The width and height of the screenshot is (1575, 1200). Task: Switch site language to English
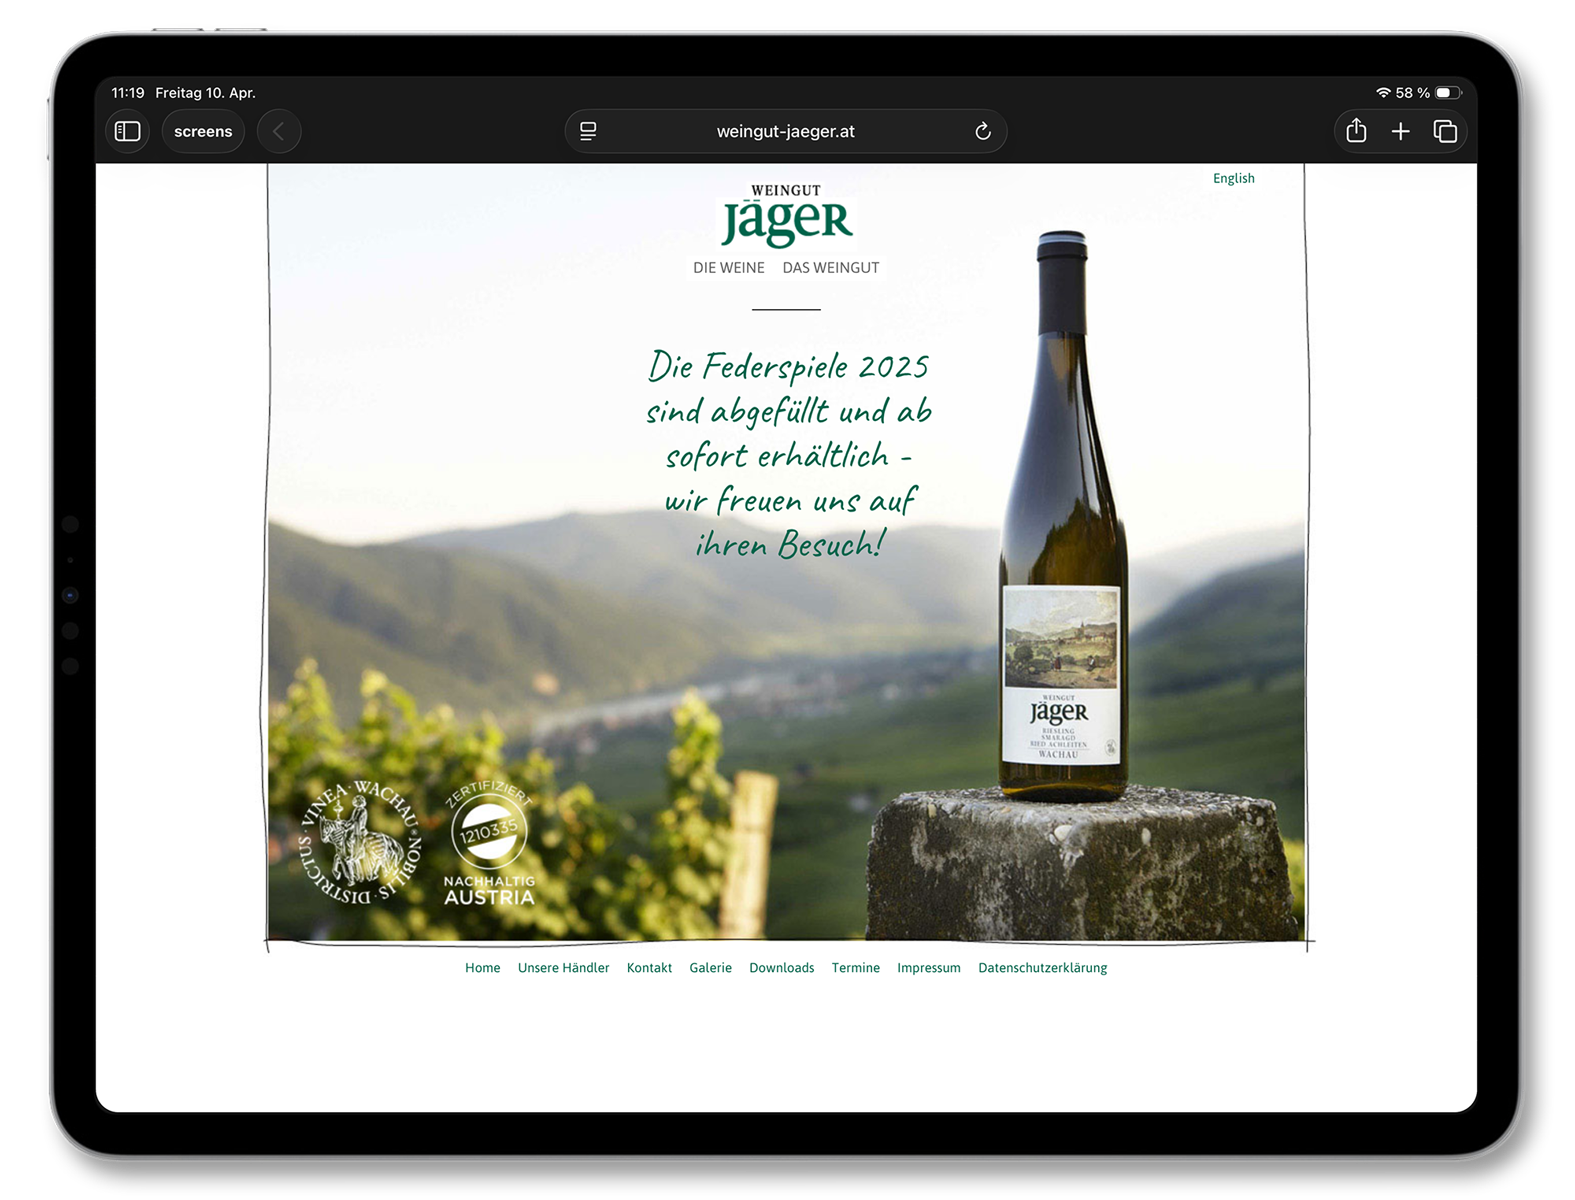pyautogui.click(x=1233, y=178)
